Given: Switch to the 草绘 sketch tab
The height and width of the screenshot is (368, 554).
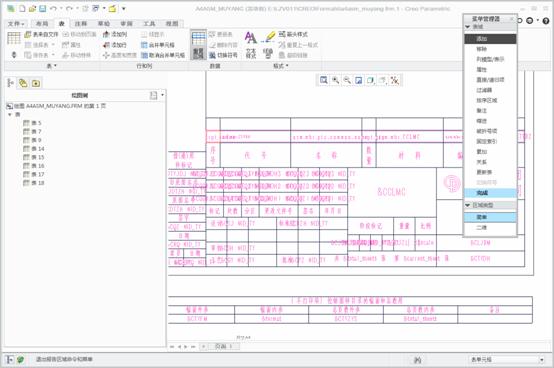Looking at the screenshot, I should pos(104,24).
